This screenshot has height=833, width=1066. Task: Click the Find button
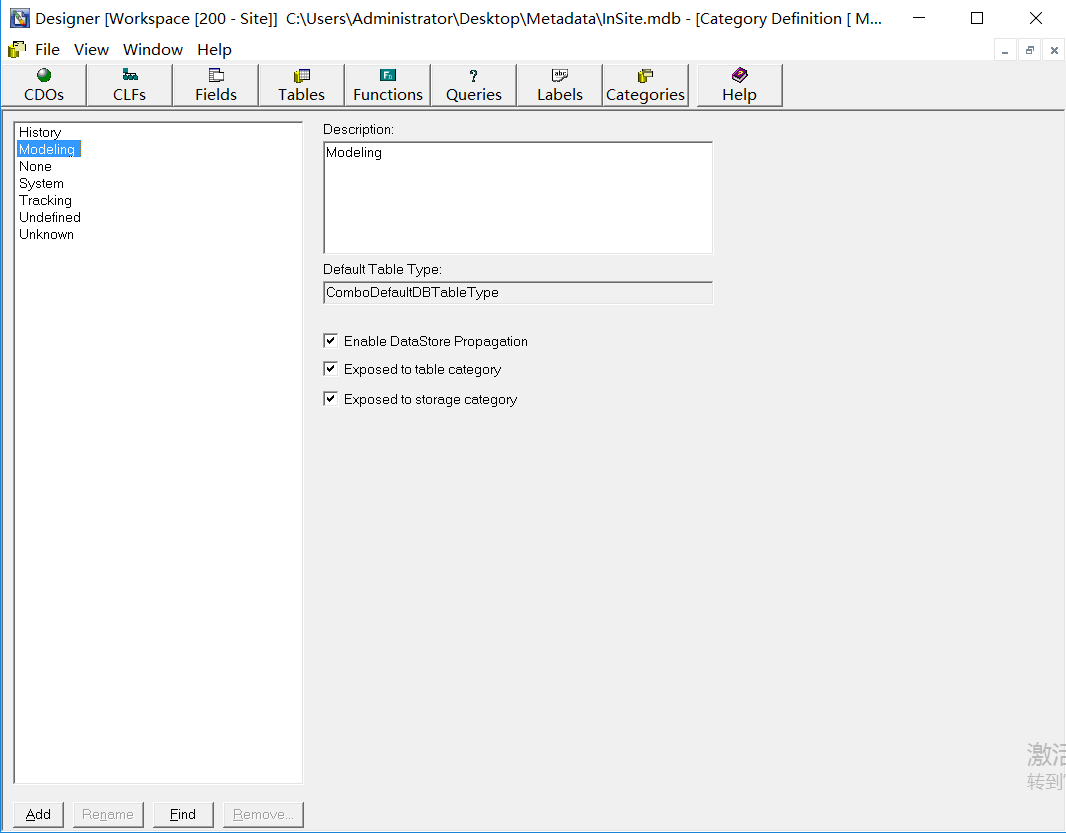click(x=183, y=814)
